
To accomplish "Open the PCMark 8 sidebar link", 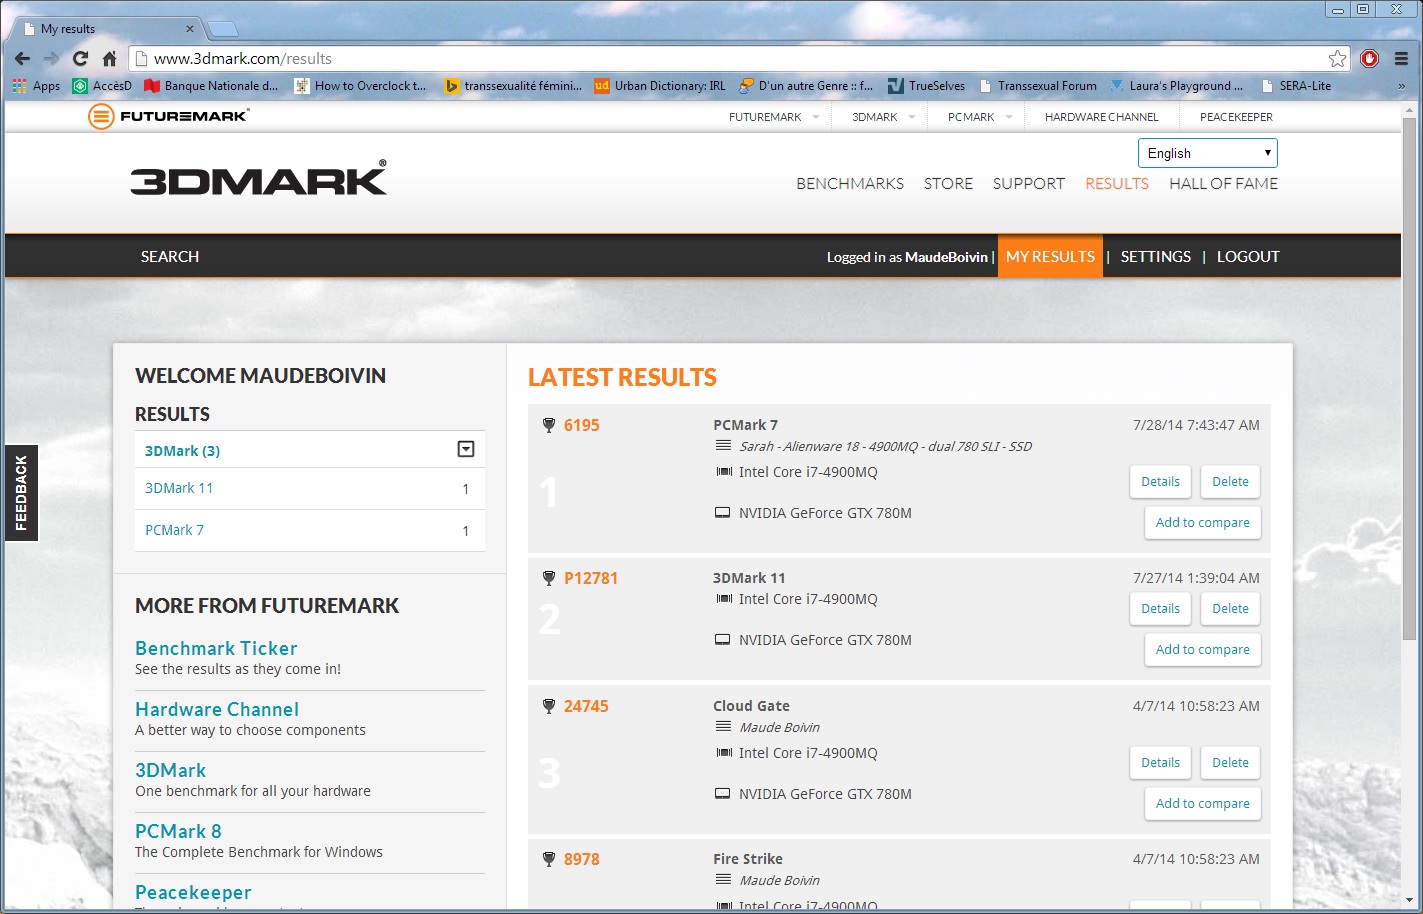I will [178, 831].
